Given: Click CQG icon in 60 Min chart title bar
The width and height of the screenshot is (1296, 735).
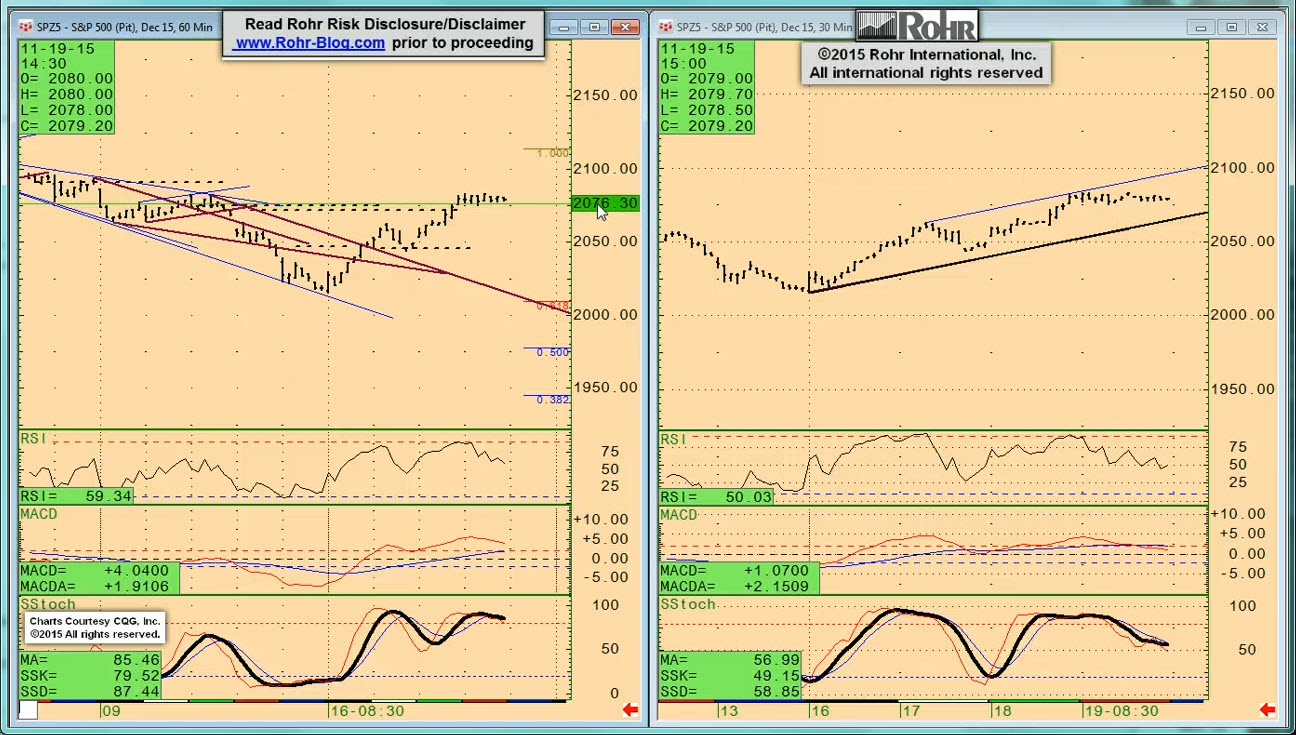Looking at the screenshot, I should tap(26, 27).
